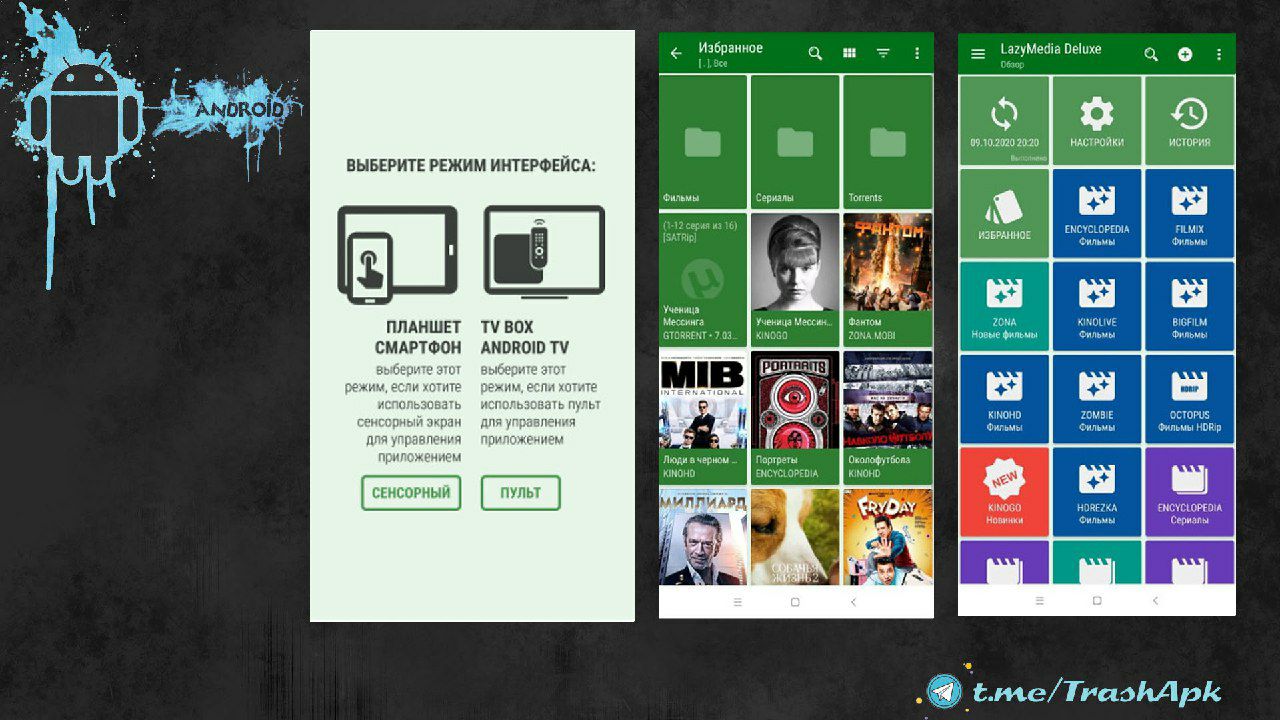The image size is (1280, 720).
Task: Open filter options in Избранное
Action: point(883,53)
